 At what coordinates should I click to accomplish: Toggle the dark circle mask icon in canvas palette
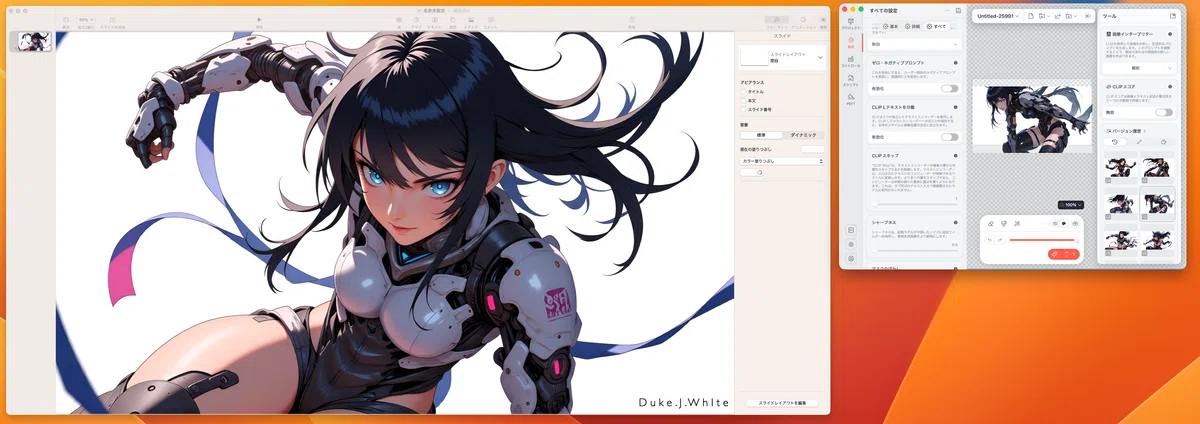tap(1064, 224)
